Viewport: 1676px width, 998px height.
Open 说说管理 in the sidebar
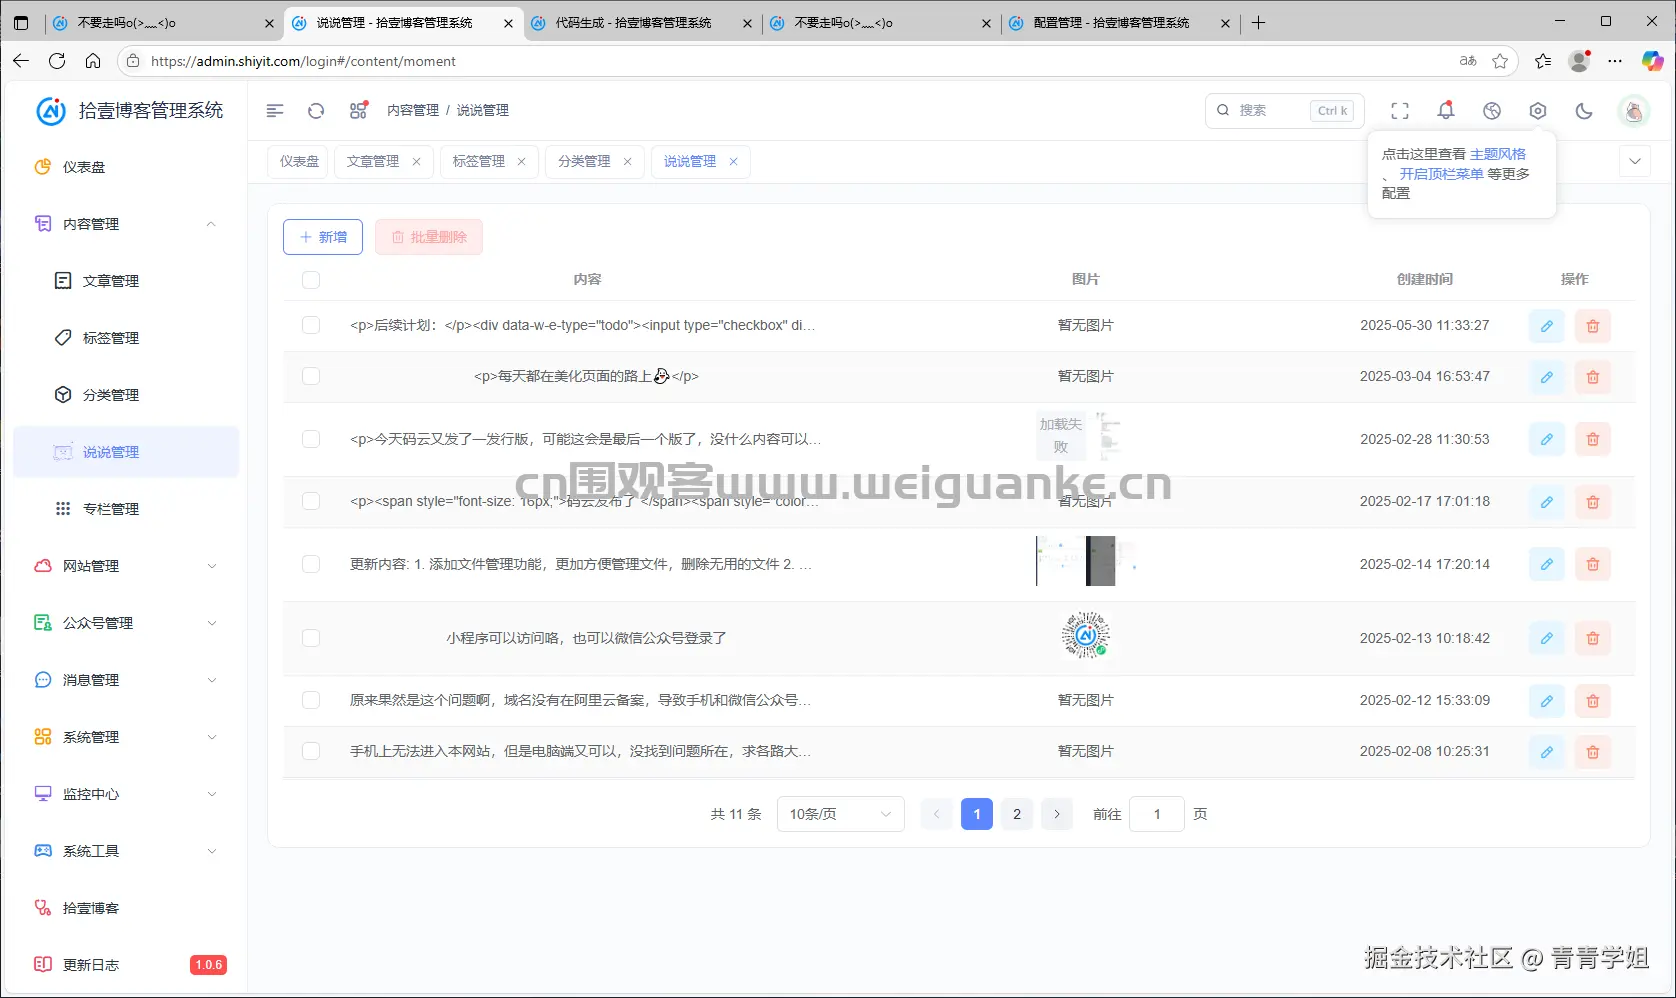112,451
